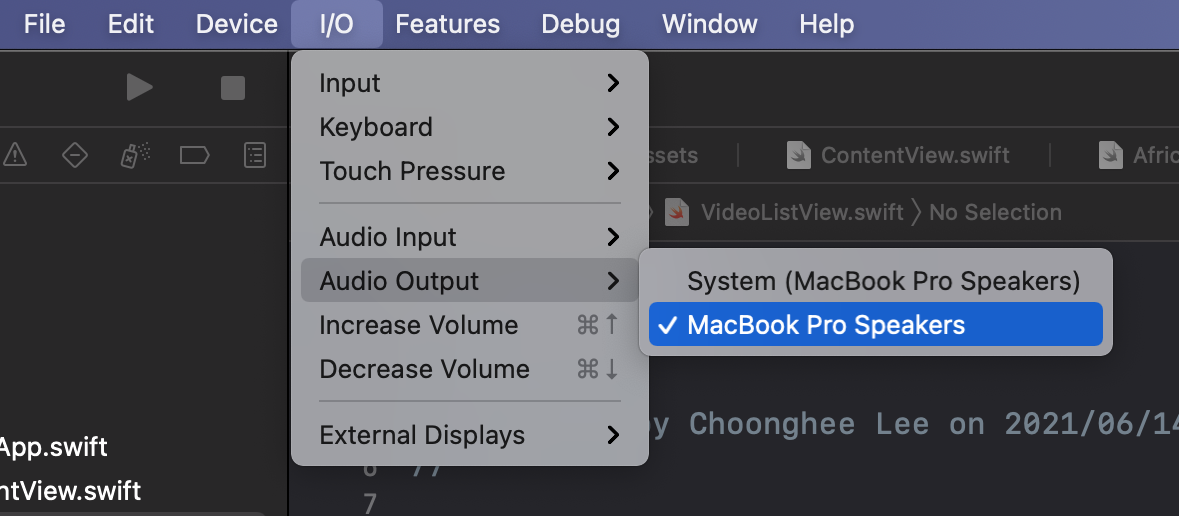Switch to the ContentView.swift editor tab
The image size is (1179, 516).
[x=914, y=155]
